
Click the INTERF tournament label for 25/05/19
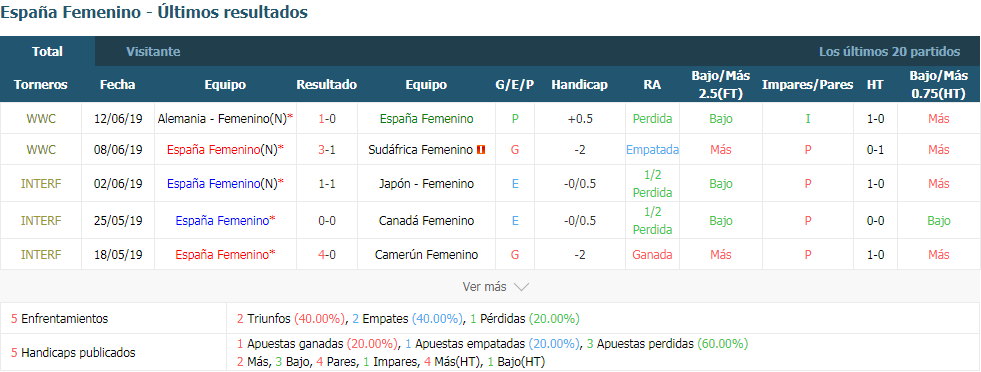click(41, 221)
